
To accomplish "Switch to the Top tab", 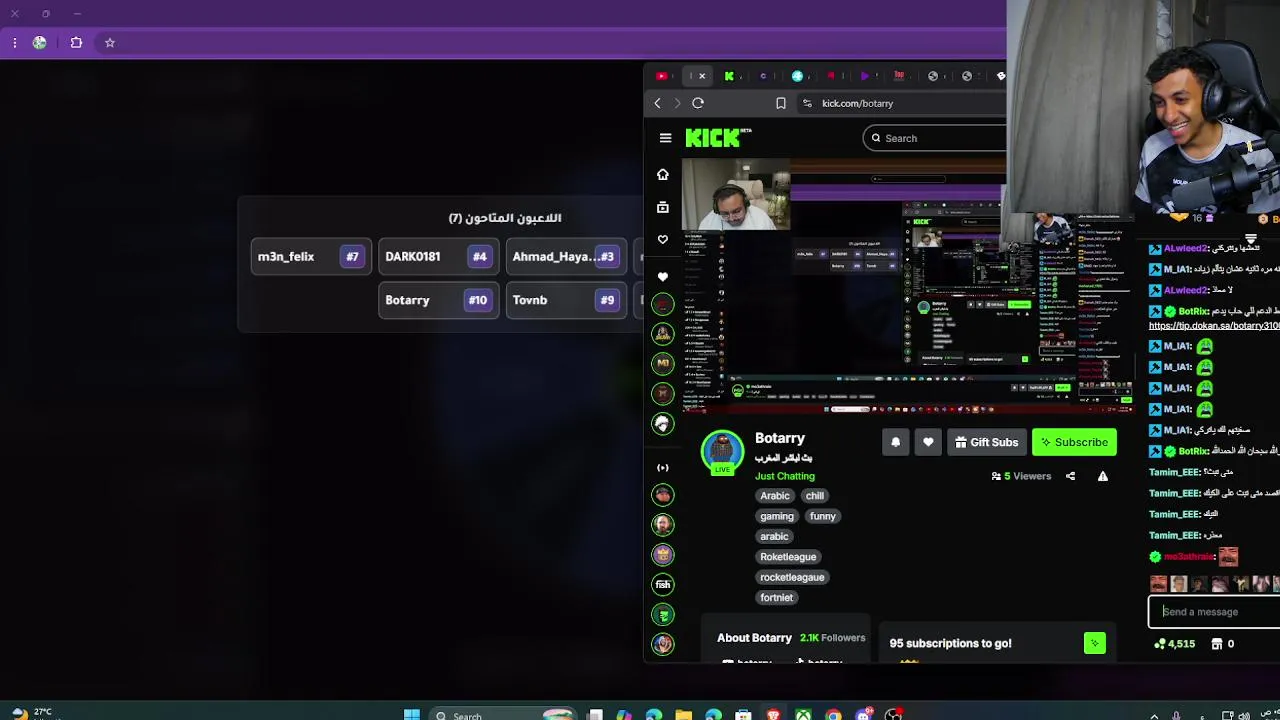I will pos(898,76).
